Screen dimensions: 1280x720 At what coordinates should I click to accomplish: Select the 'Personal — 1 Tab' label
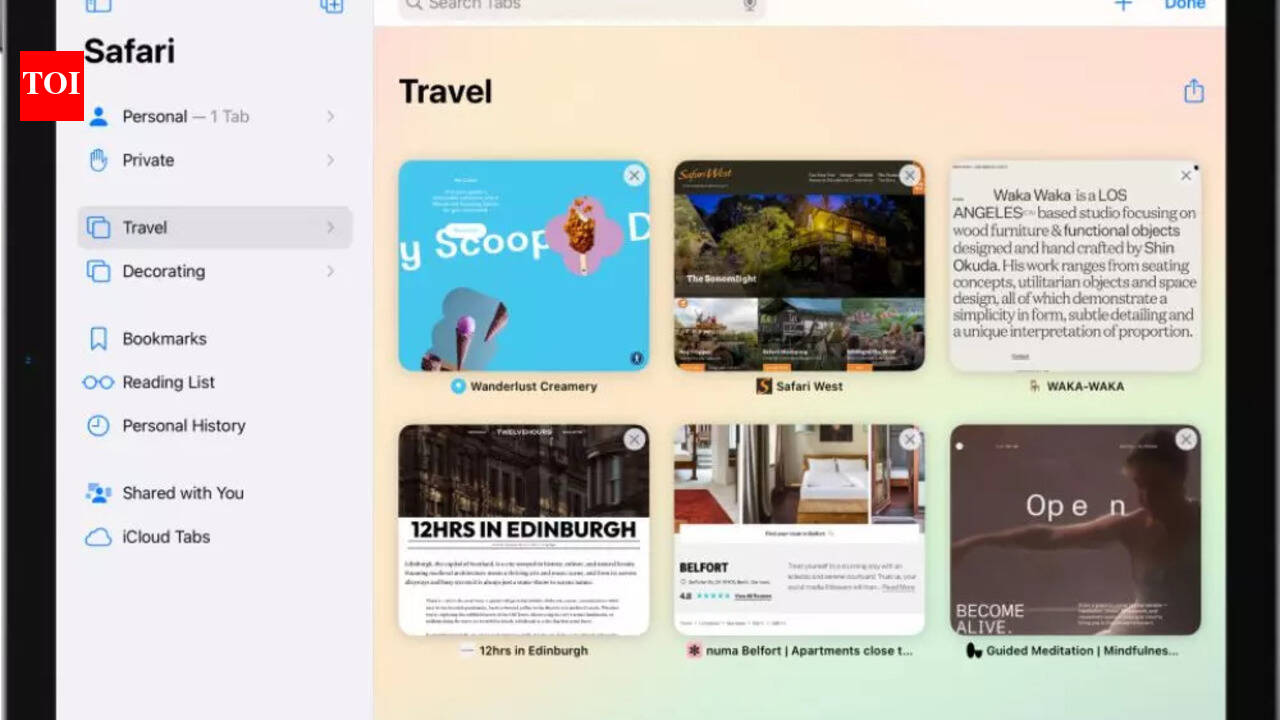(x=186, y=117)
